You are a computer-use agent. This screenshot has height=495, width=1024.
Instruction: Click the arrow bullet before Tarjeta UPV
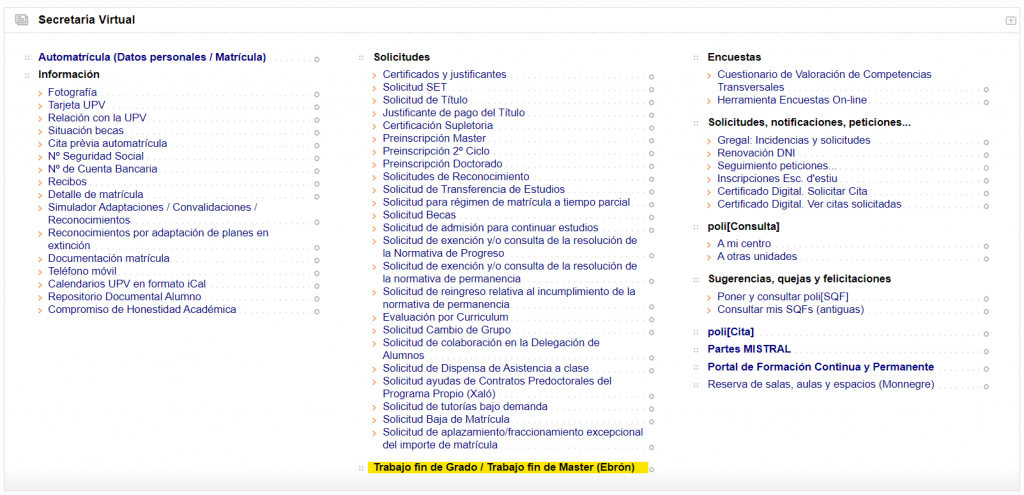point(41,106)
